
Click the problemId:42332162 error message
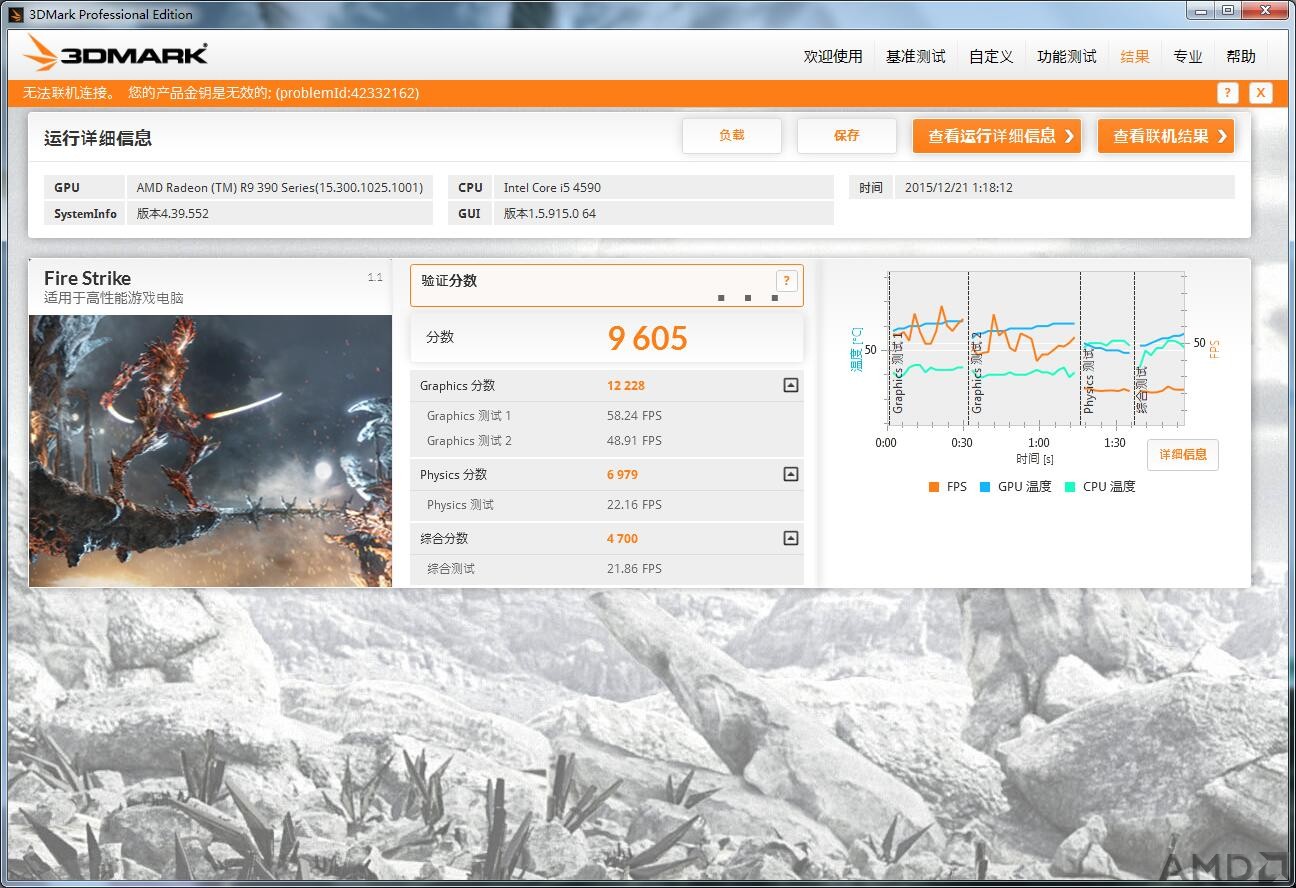pyautogui.click(x=221, y=93)
